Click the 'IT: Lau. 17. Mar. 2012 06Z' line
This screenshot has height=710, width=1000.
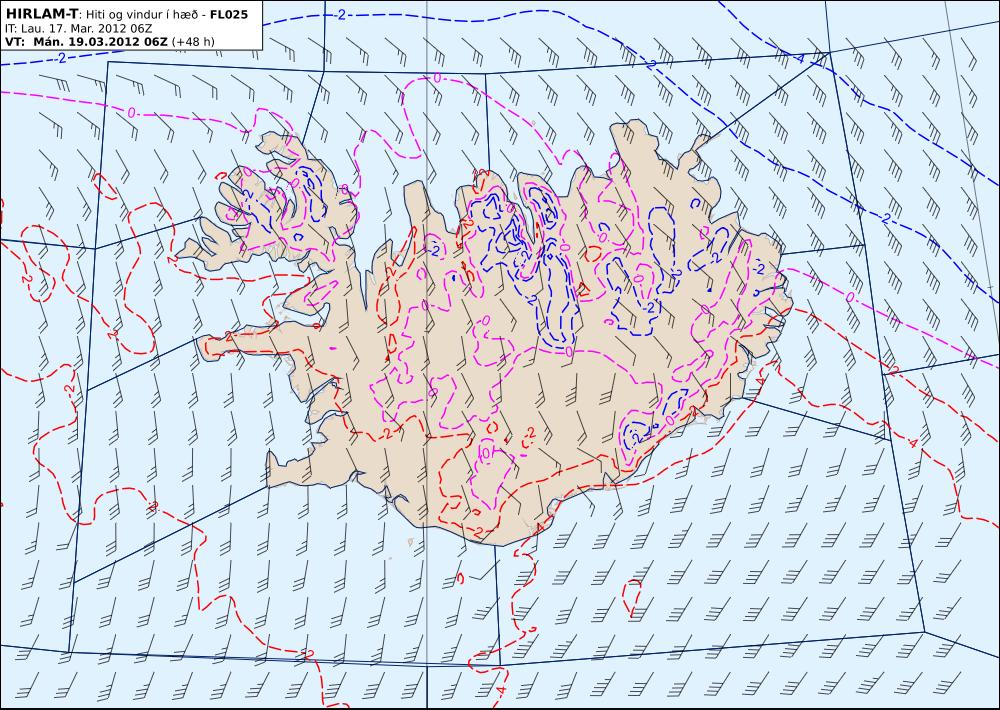click(x=78, y=29)
